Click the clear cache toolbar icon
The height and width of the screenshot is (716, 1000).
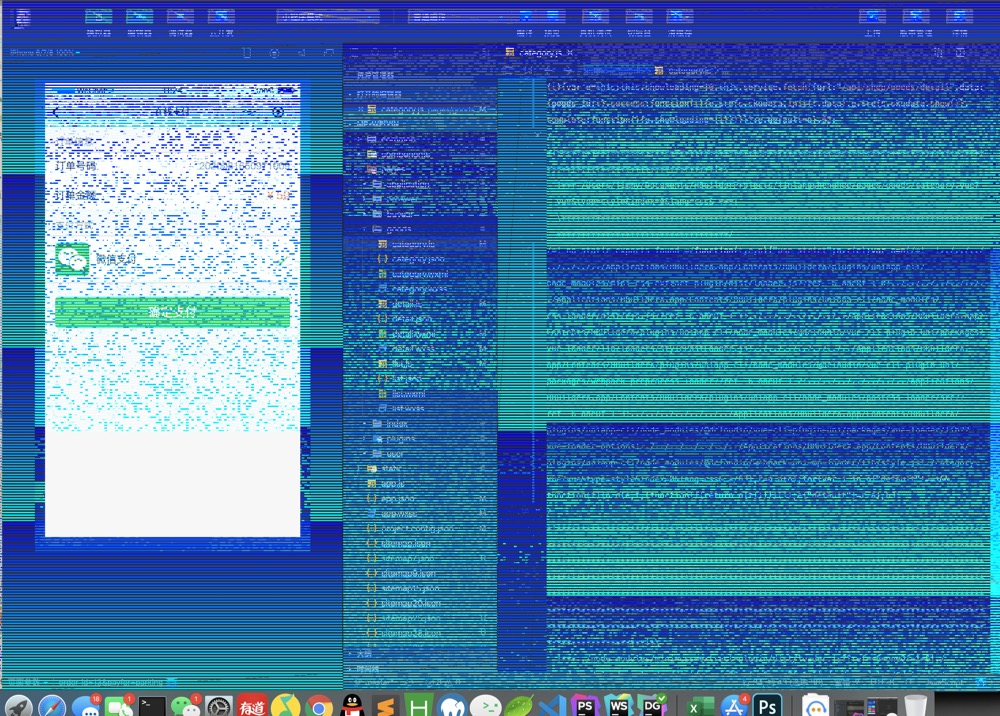(x=680, y=17)
